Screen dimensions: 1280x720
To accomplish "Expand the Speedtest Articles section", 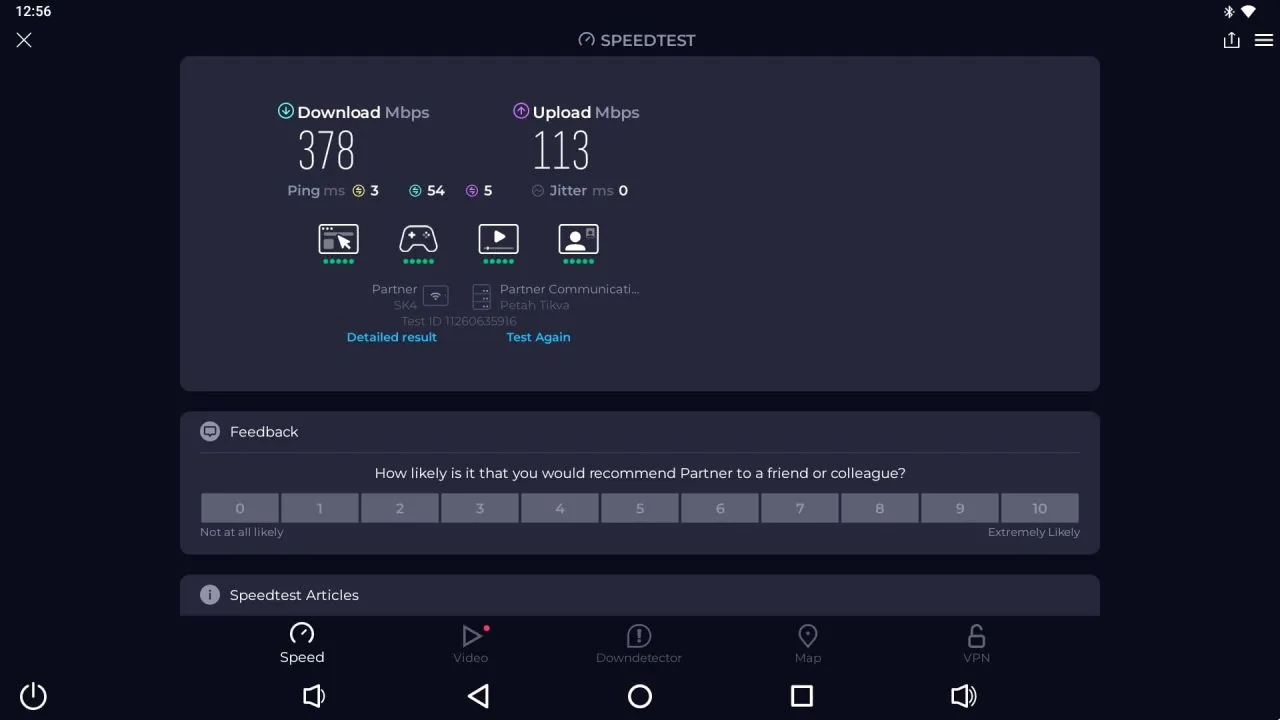I will click(x=294, y=594).
